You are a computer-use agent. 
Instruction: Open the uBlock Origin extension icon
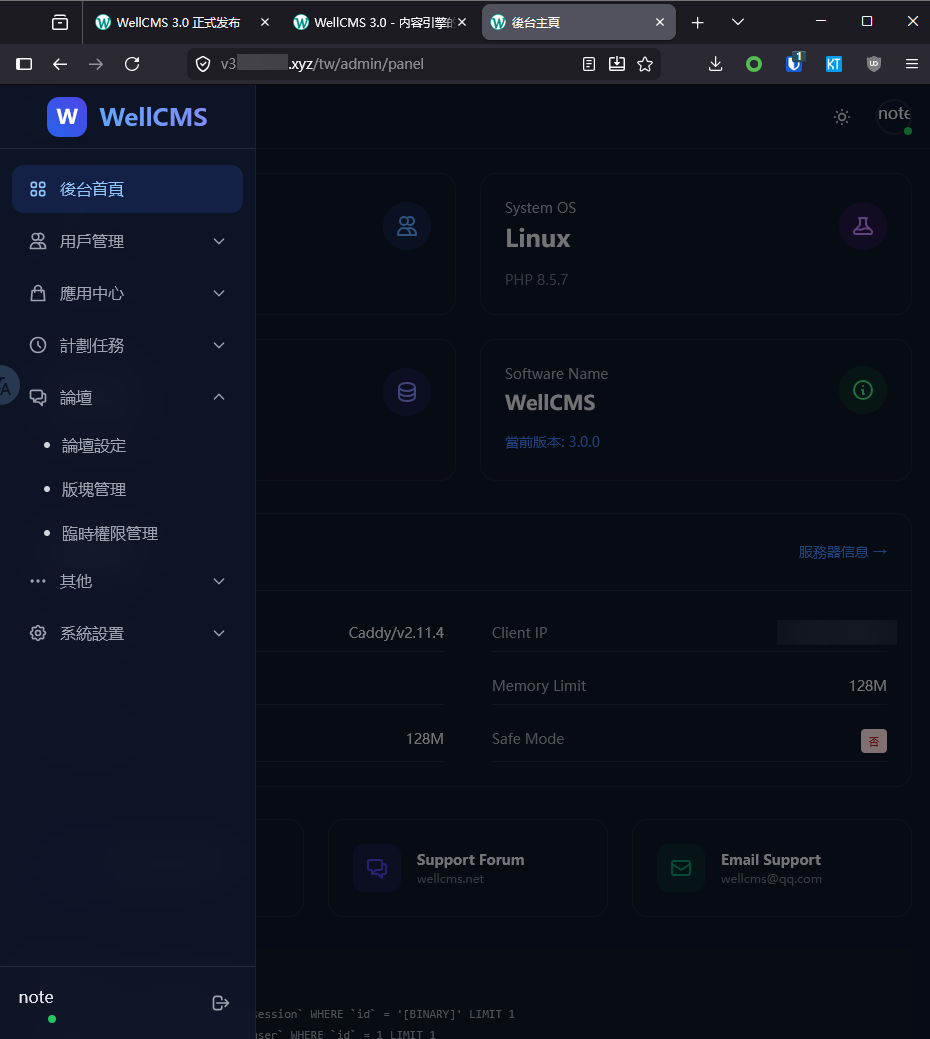tap(874, 64)
